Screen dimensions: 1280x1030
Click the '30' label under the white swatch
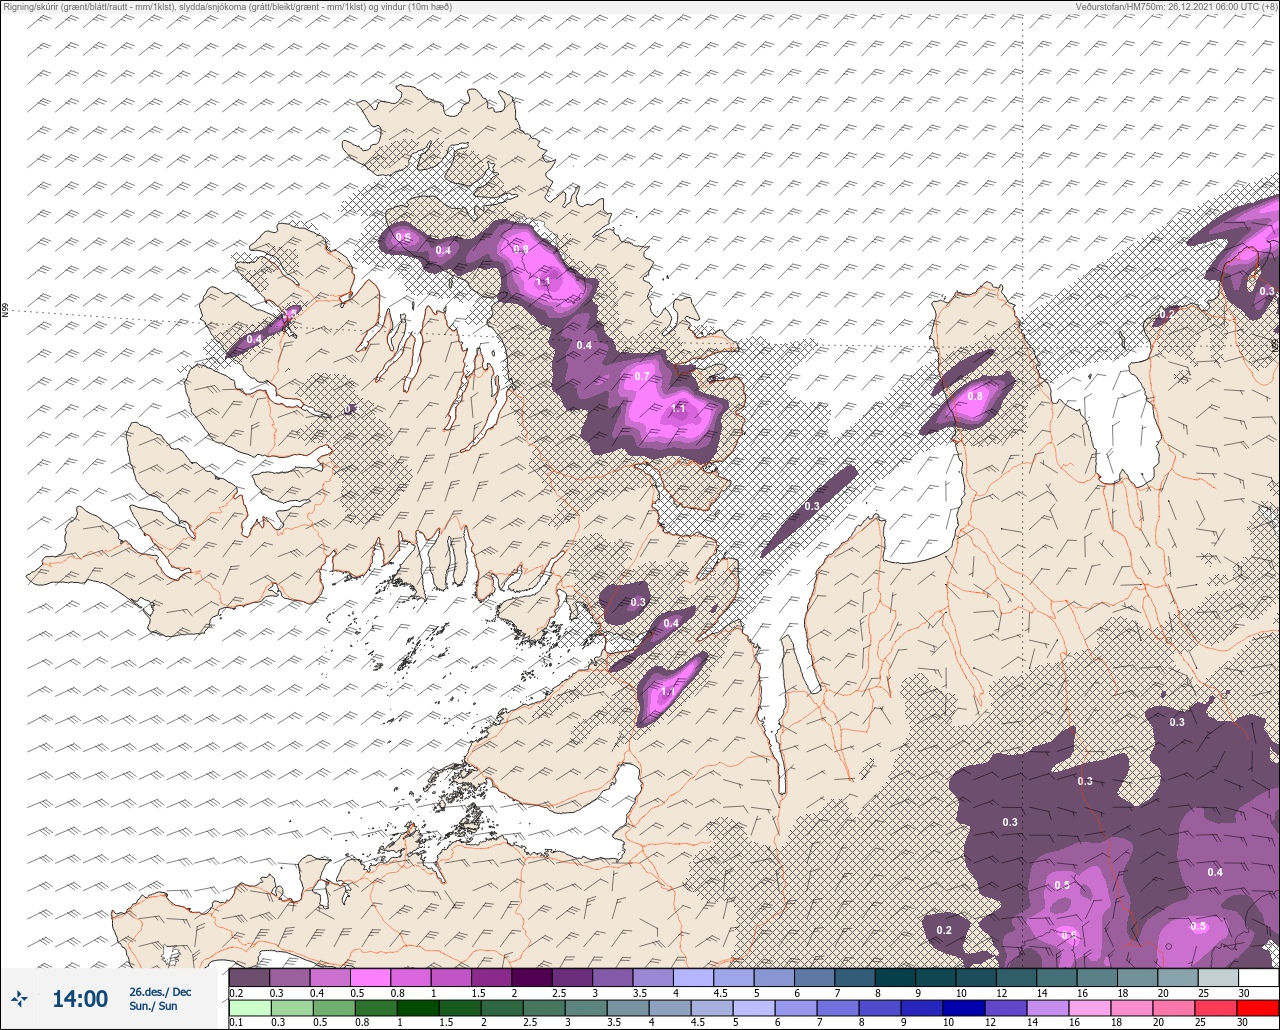pos(1243,992)
